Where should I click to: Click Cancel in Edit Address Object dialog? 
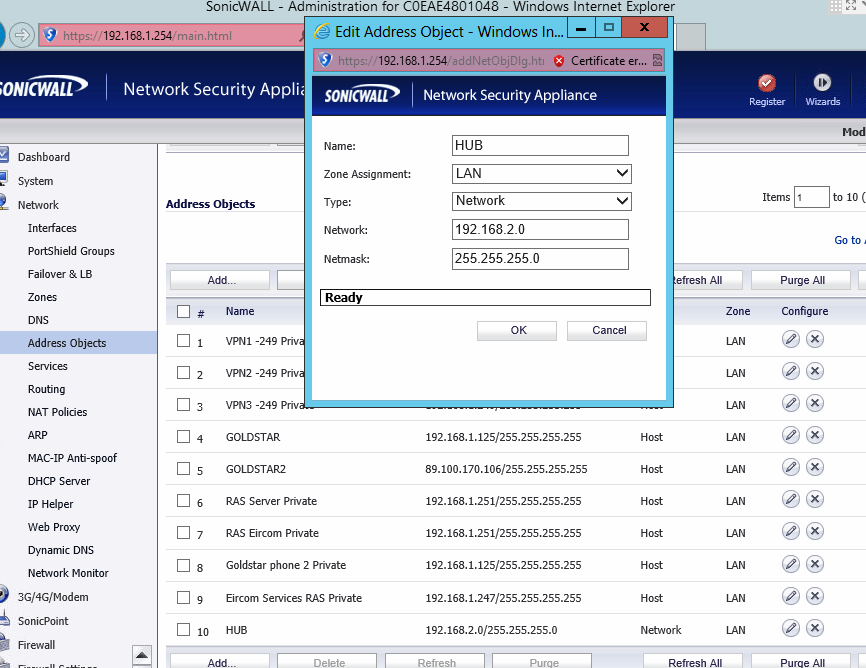607,330
